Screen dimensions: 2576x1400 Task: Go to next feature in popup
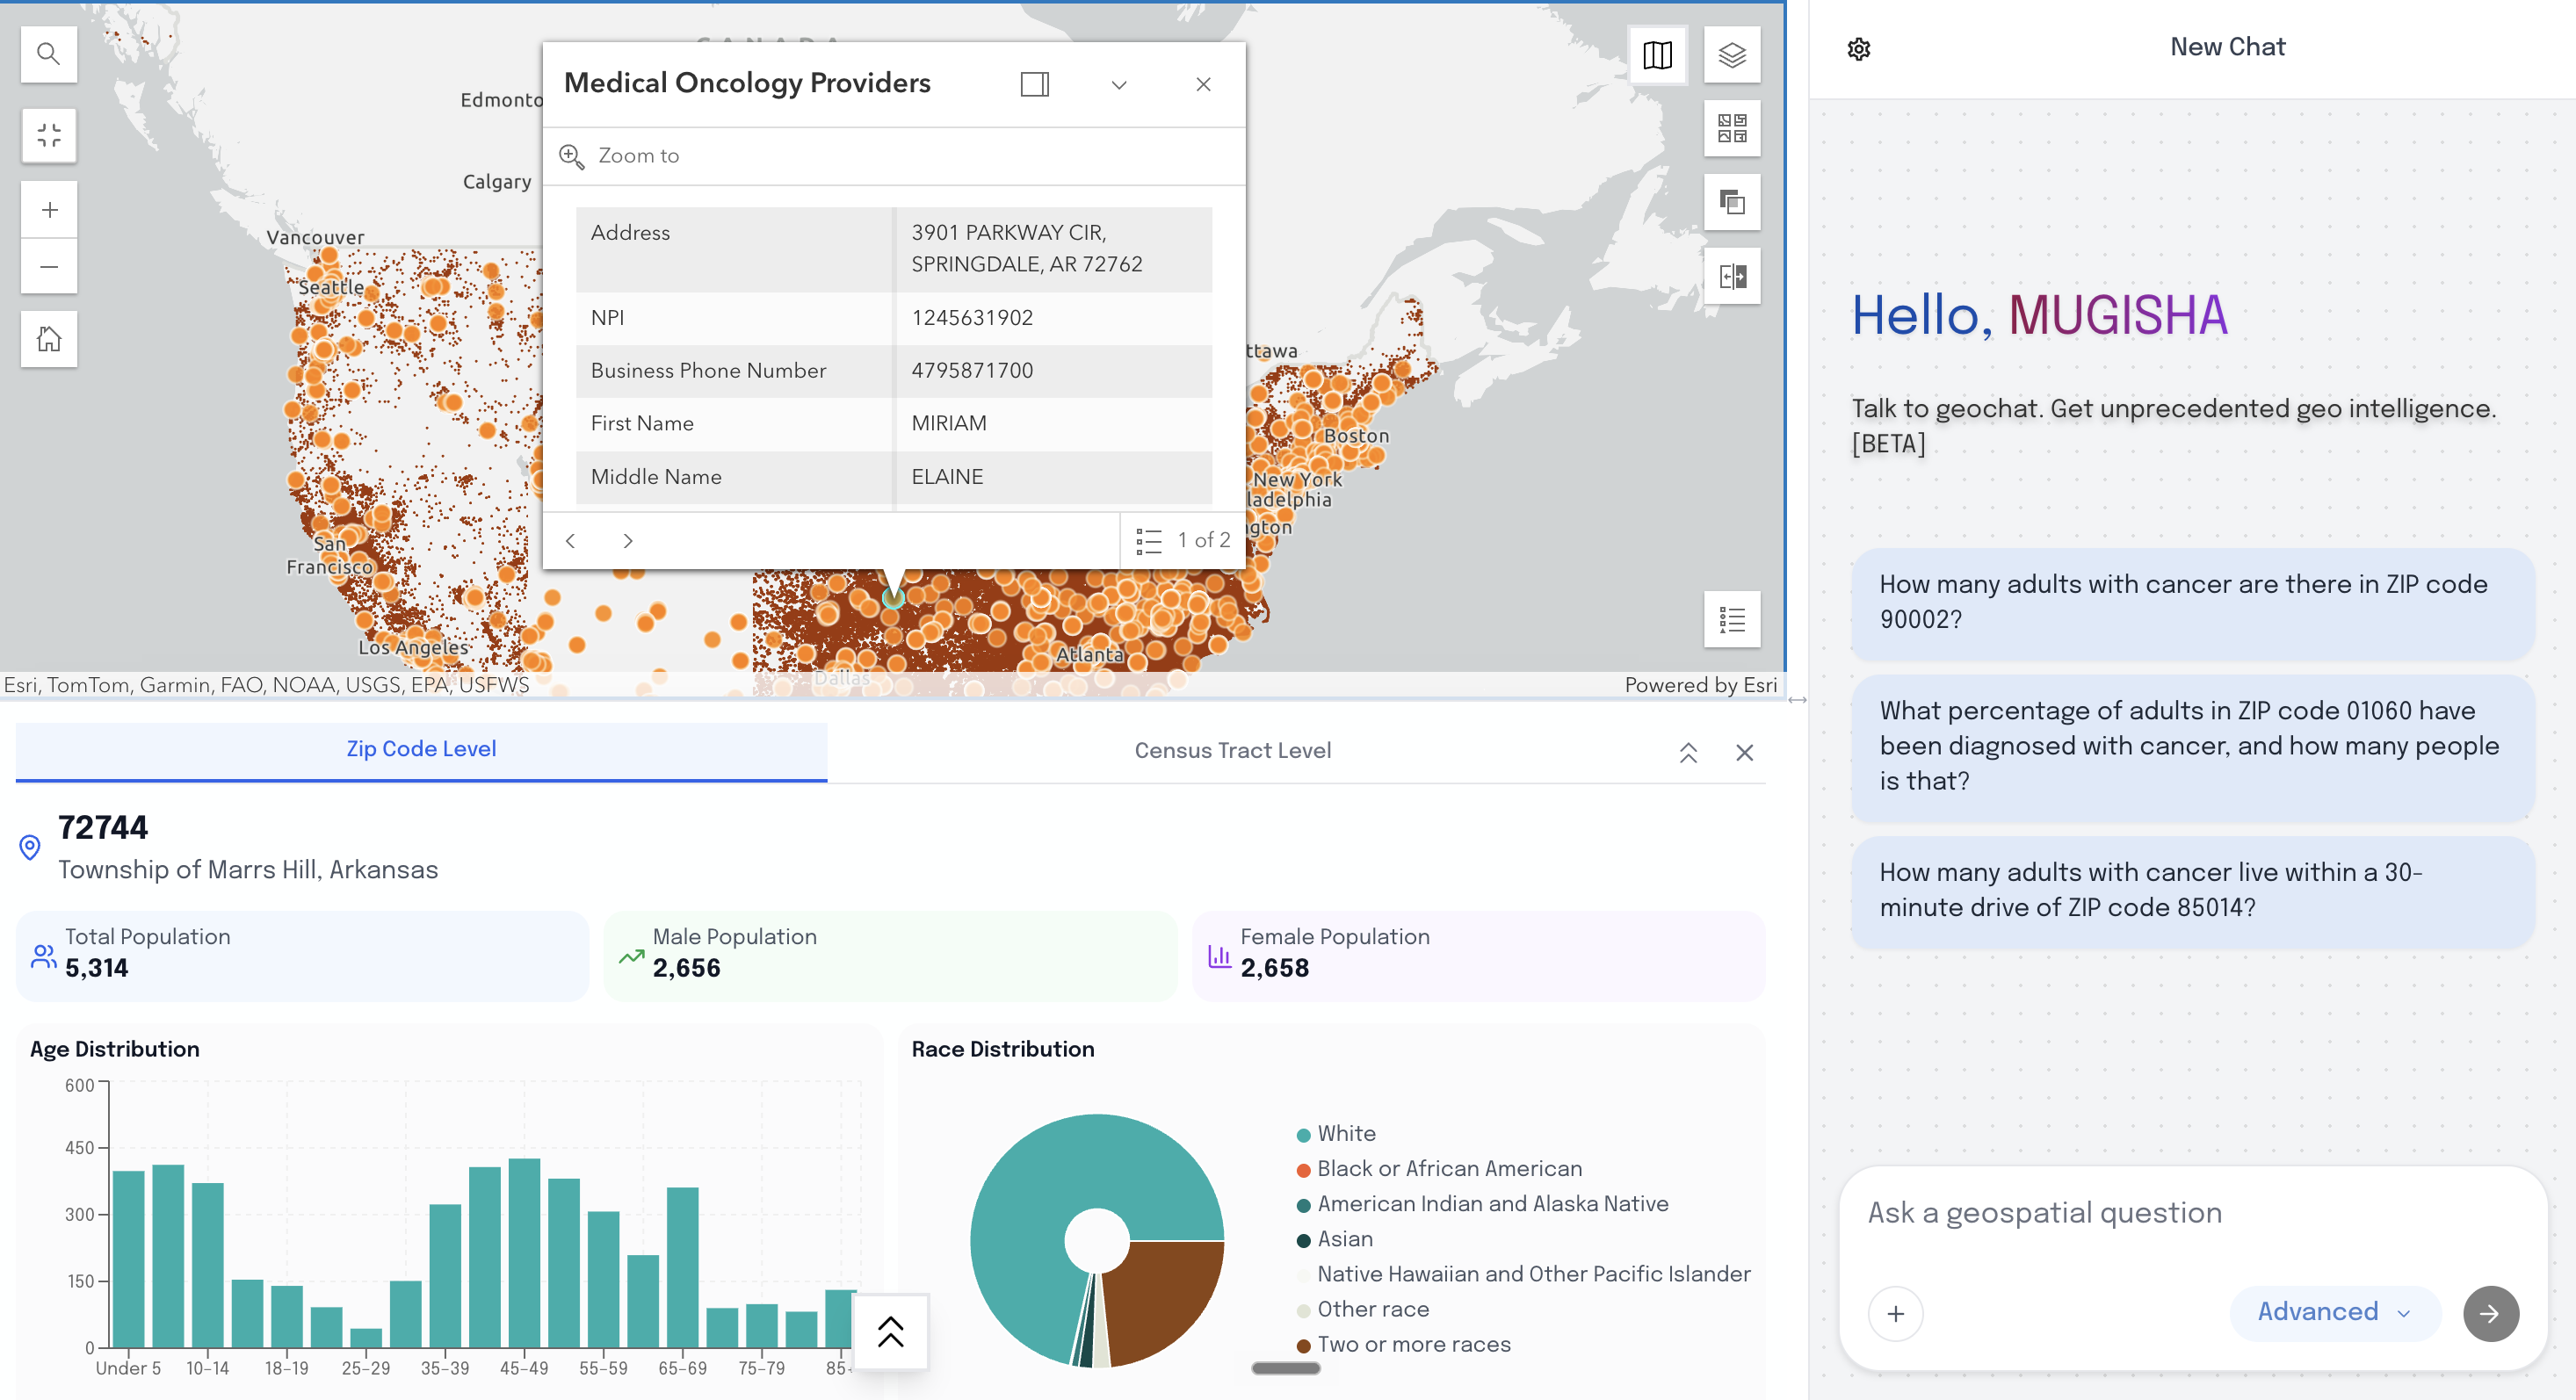[x=628, y=541]
